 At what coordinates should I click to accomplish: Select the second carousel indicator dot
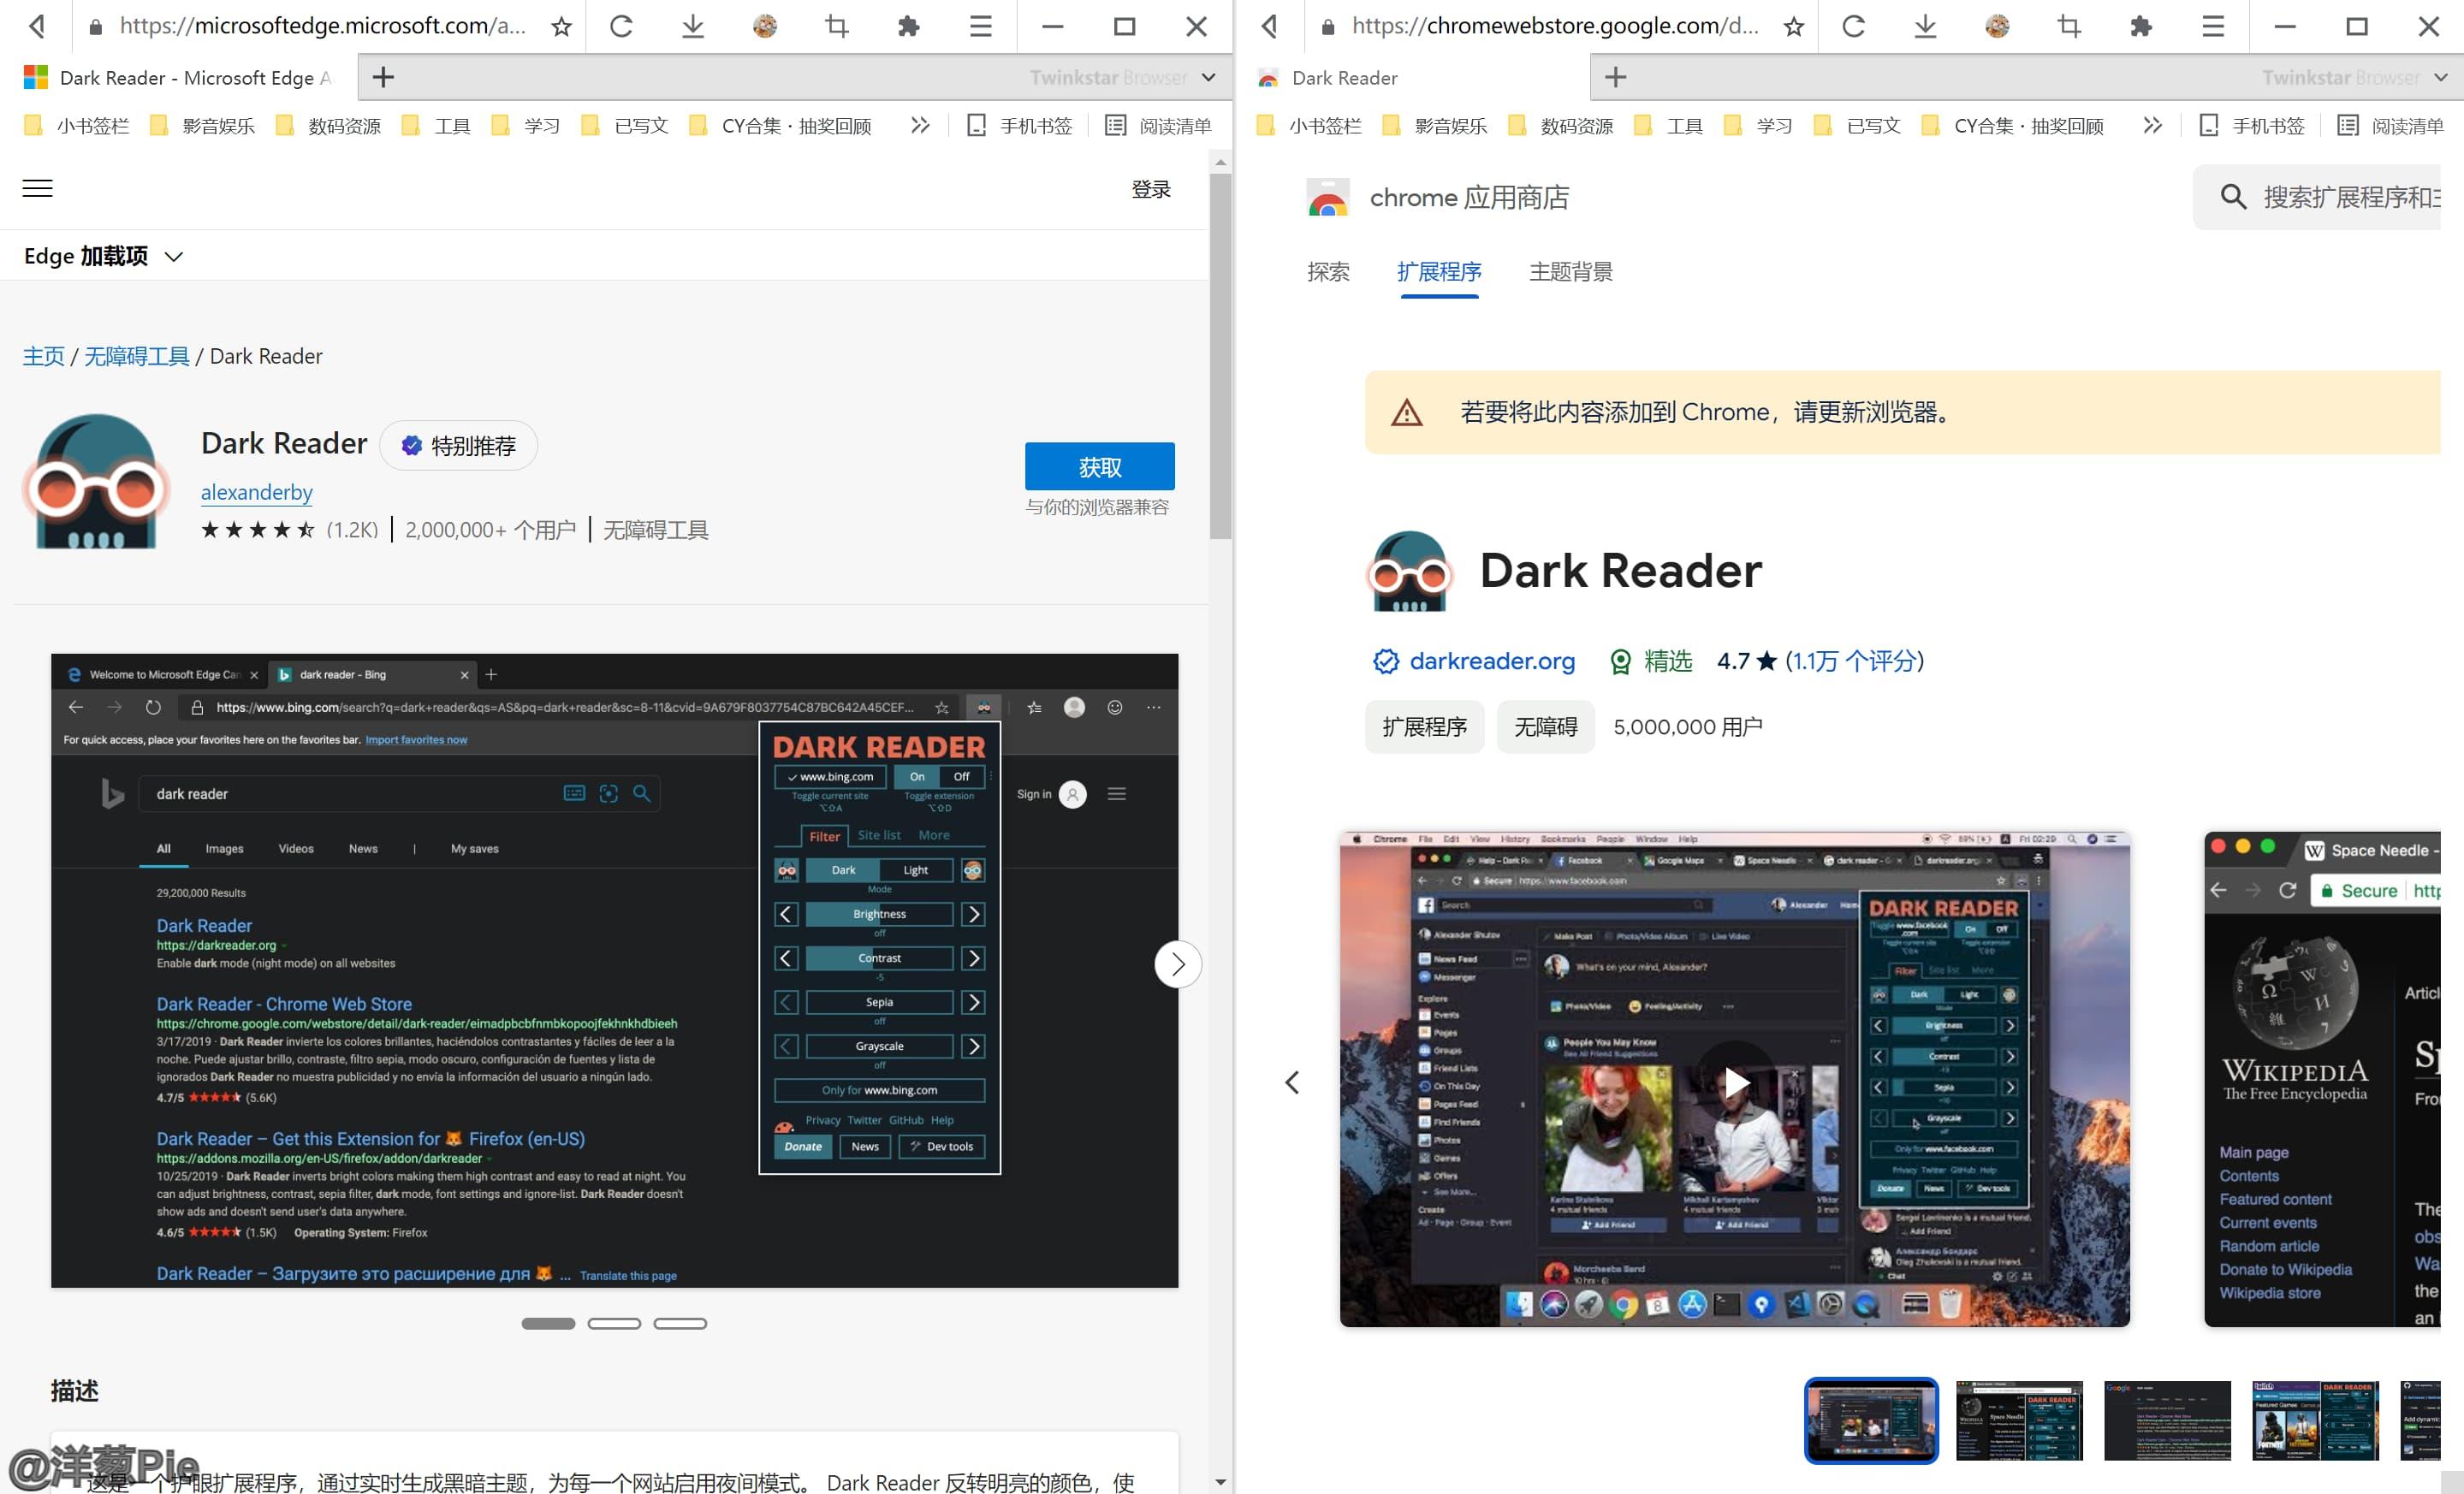click(x=615, y=1322)
